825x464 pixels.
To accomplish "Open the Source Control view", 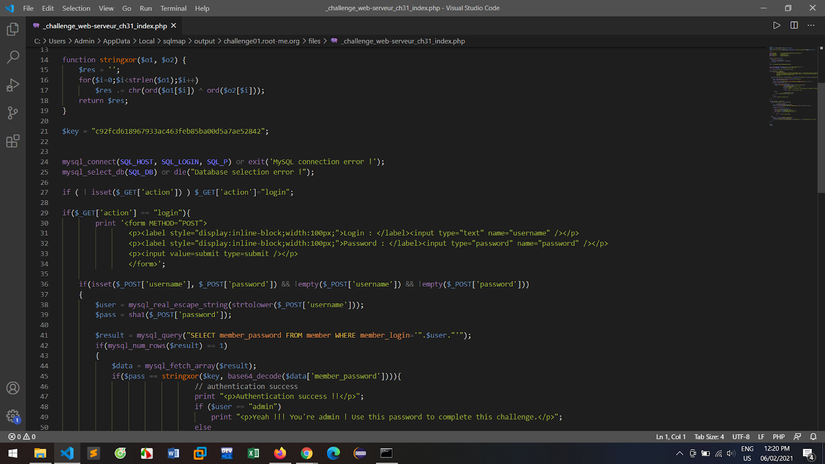I will 13,113.
